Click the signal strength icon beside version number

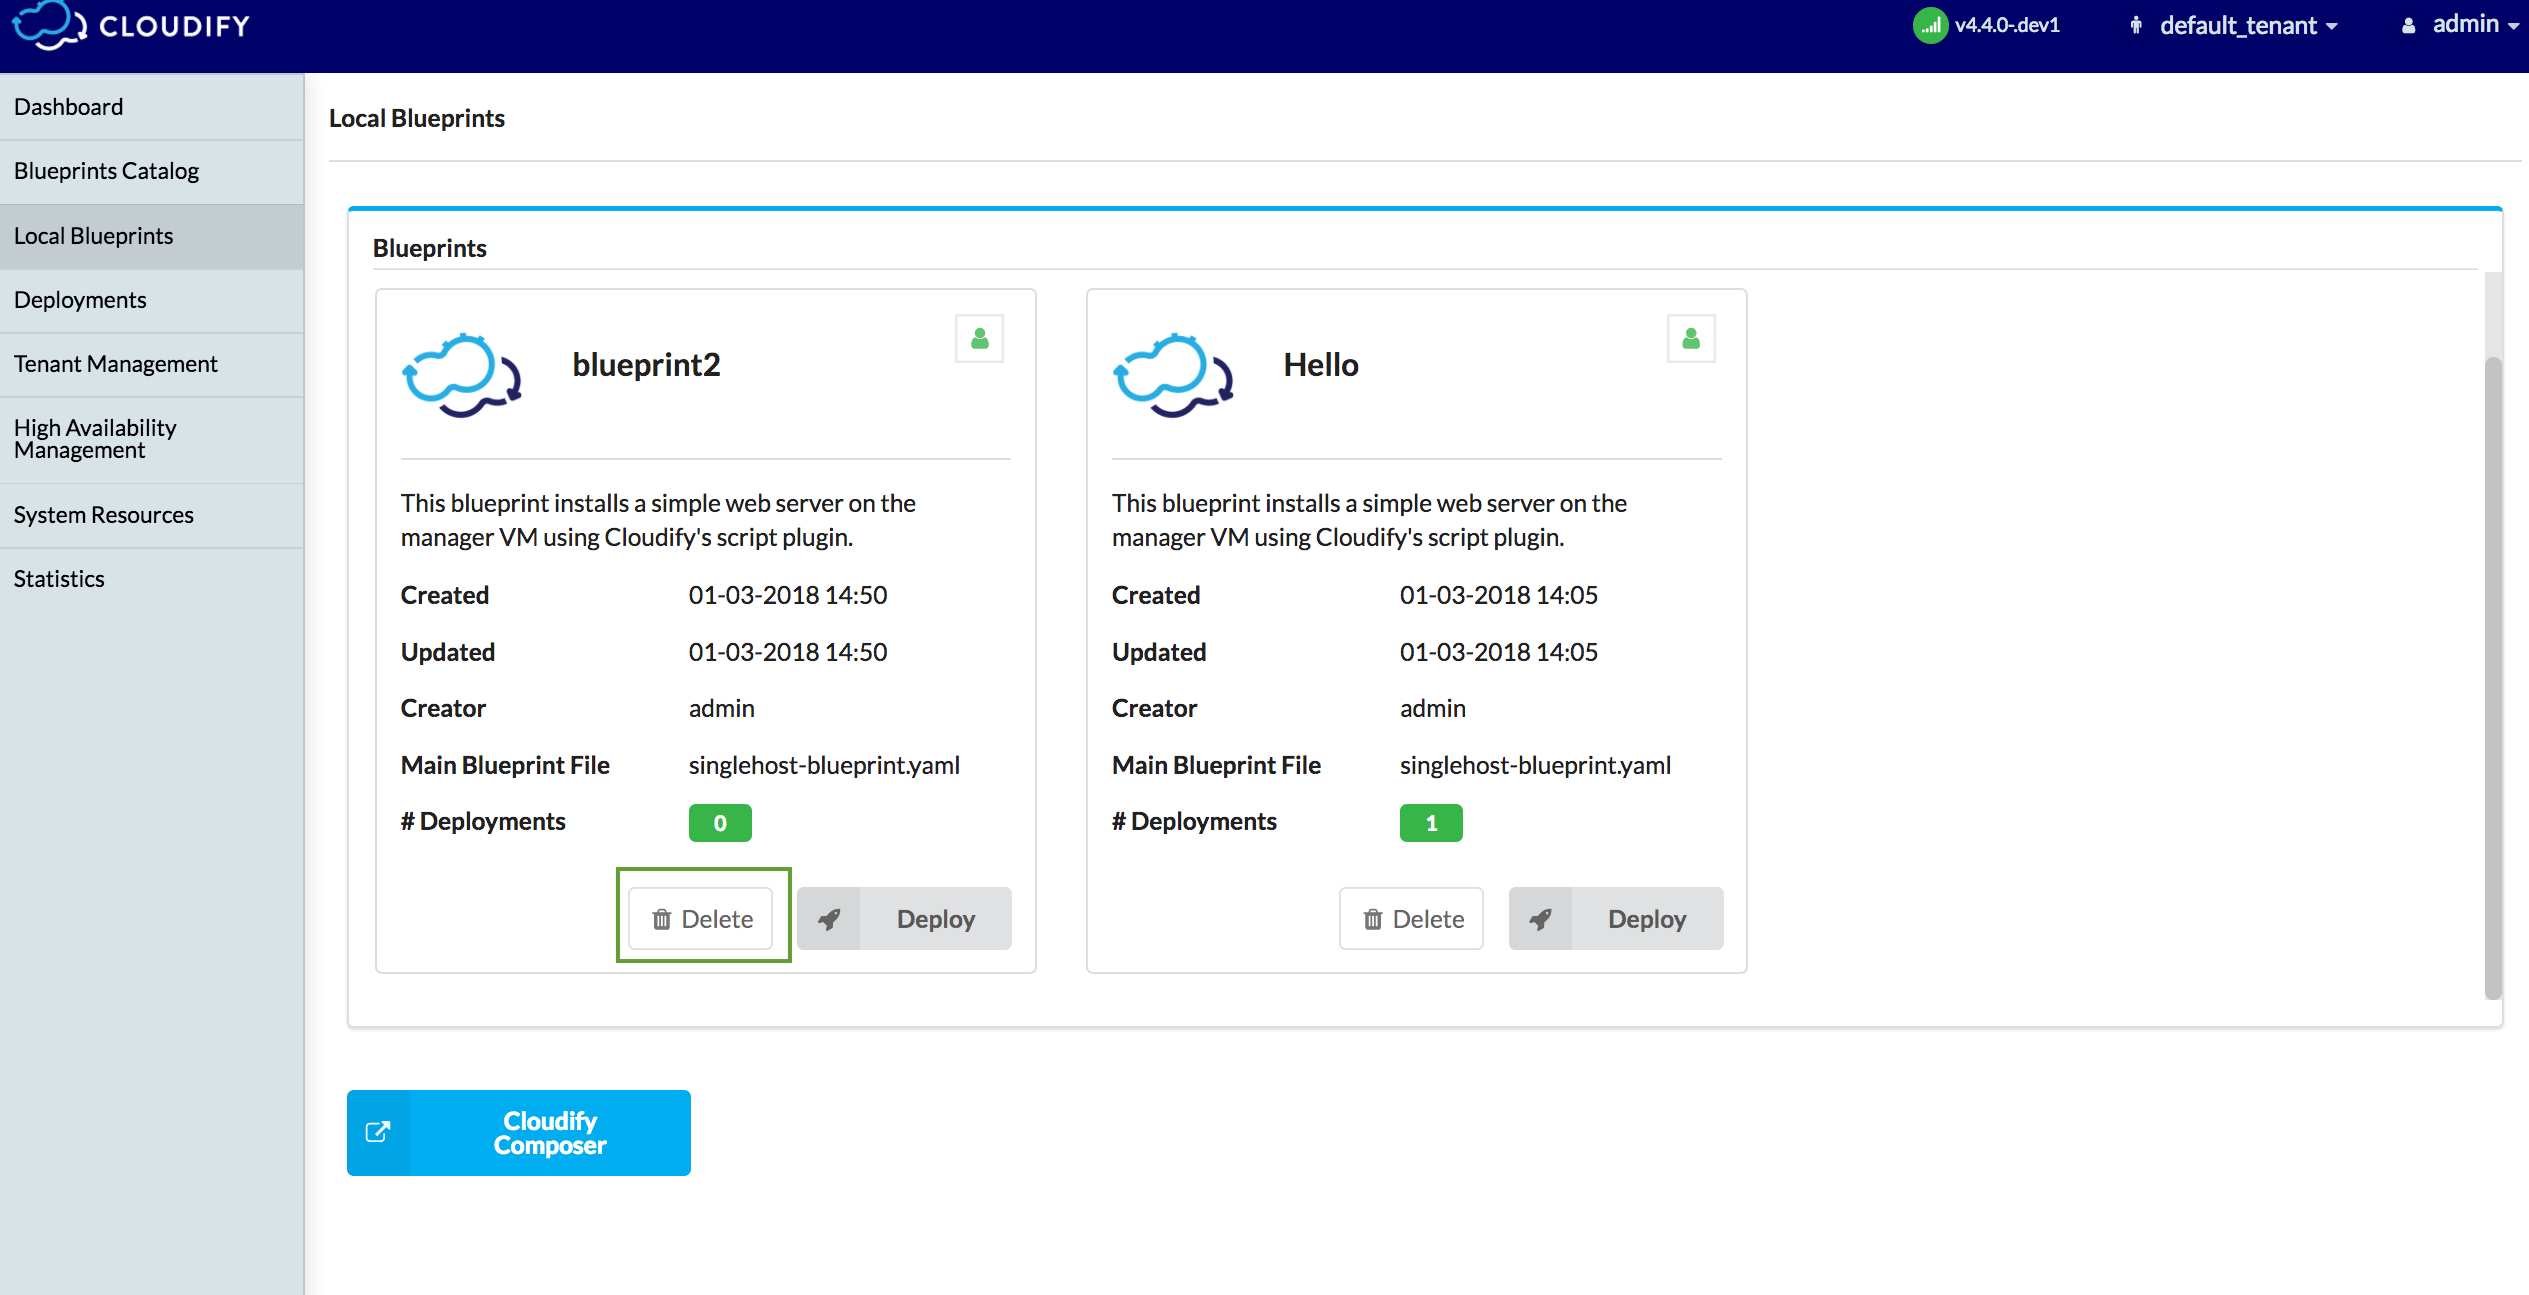[x=1930, y=25]
